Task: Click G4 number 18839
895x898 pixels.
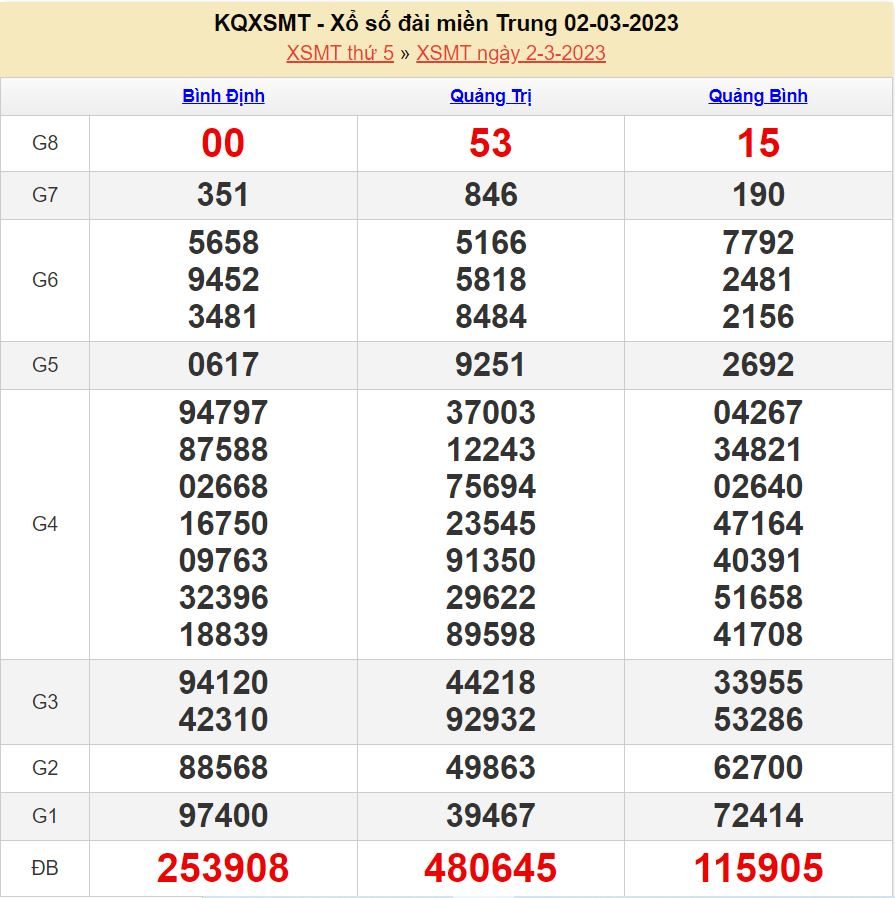Action: point(223,635)
